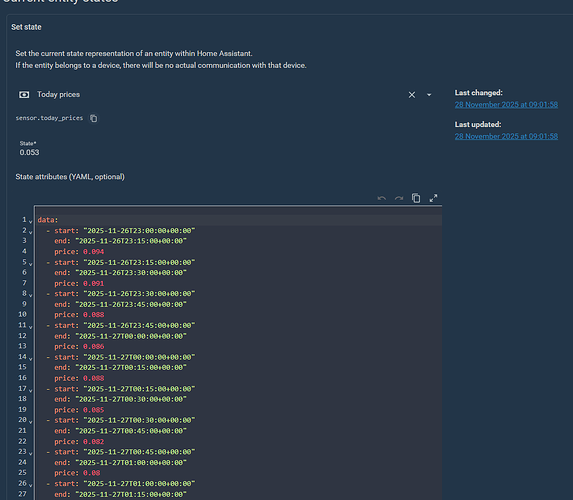This screenshot has width=573, height=500.
Task: Collapse the data block at line 1
Action: click(30, 221)
